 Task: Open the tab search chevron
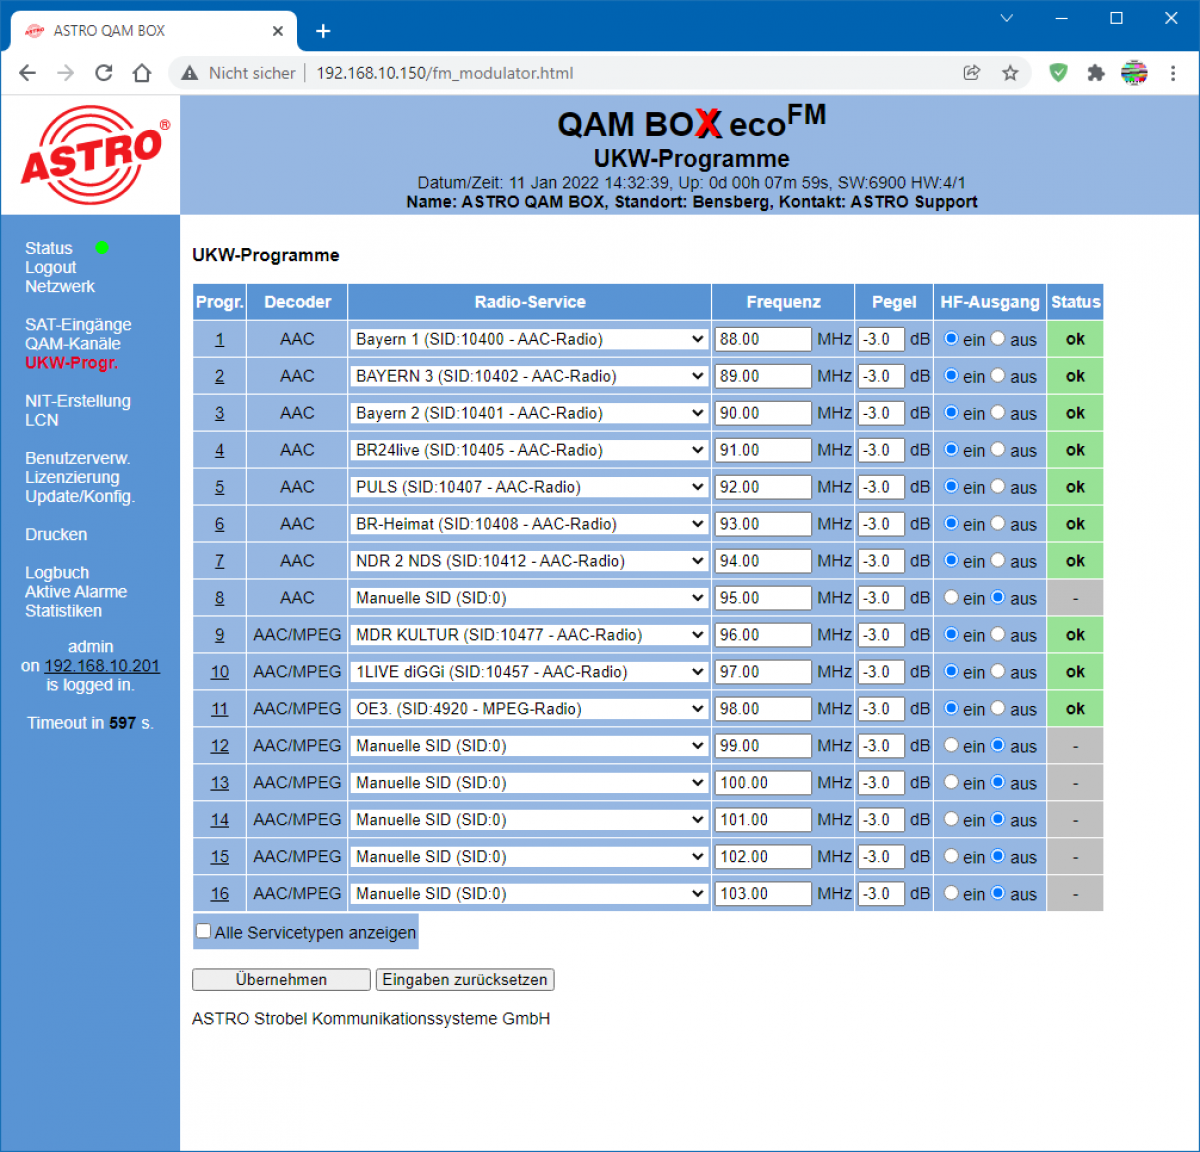point(1007,18)
